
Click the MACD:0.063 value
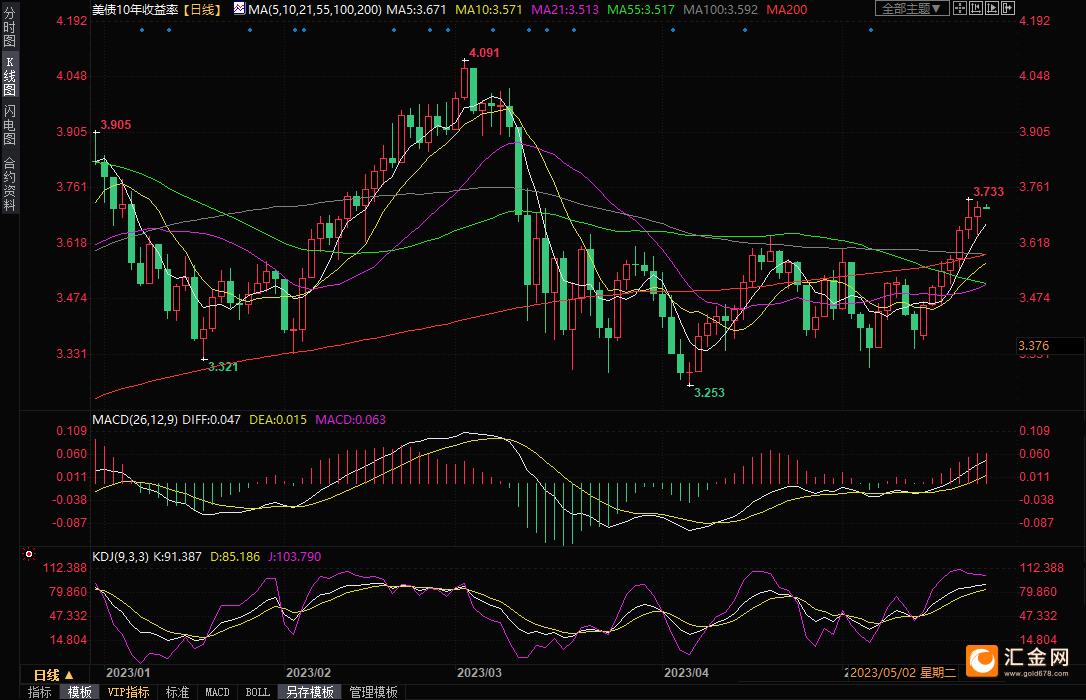tap(350, 420)
